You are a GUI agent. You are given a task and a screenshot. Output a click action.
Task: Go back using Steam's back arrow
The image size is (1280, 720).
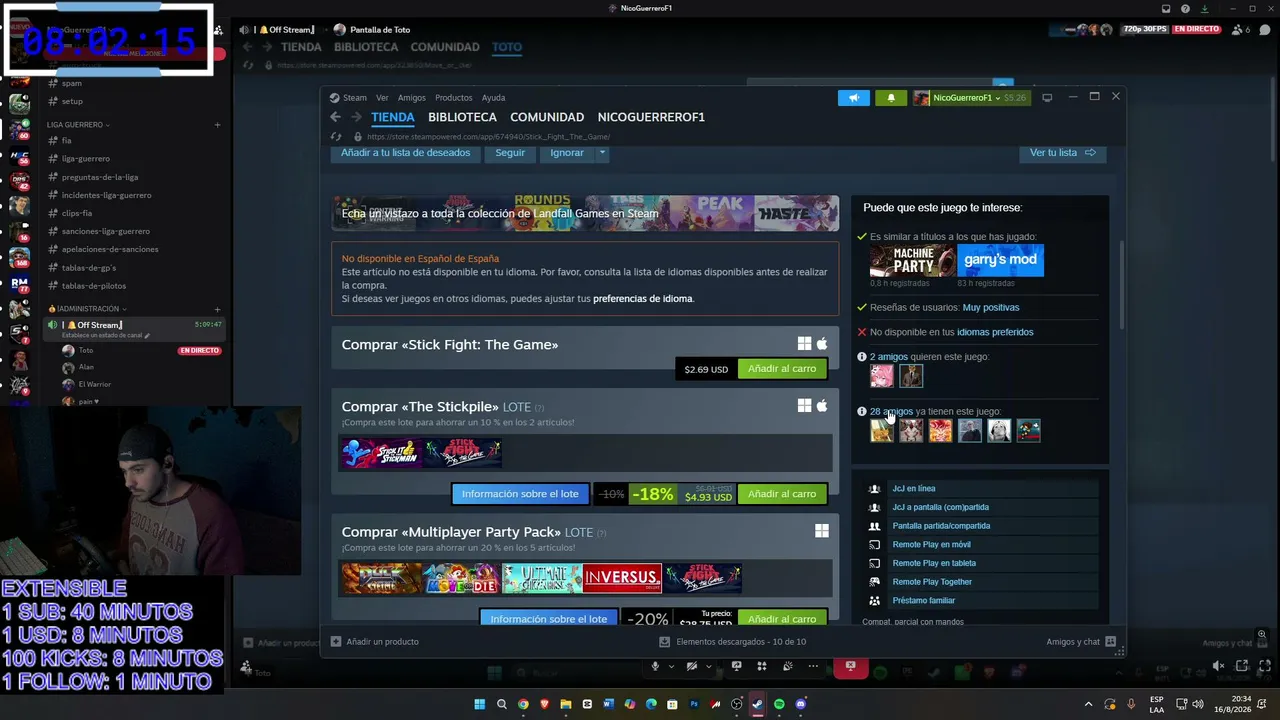click(x=336, y=117)
